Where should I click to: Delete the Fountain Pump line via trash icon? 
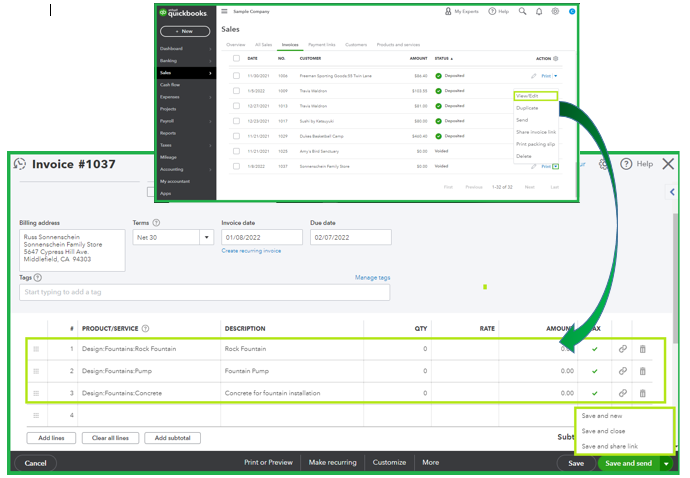click(642, 371)
